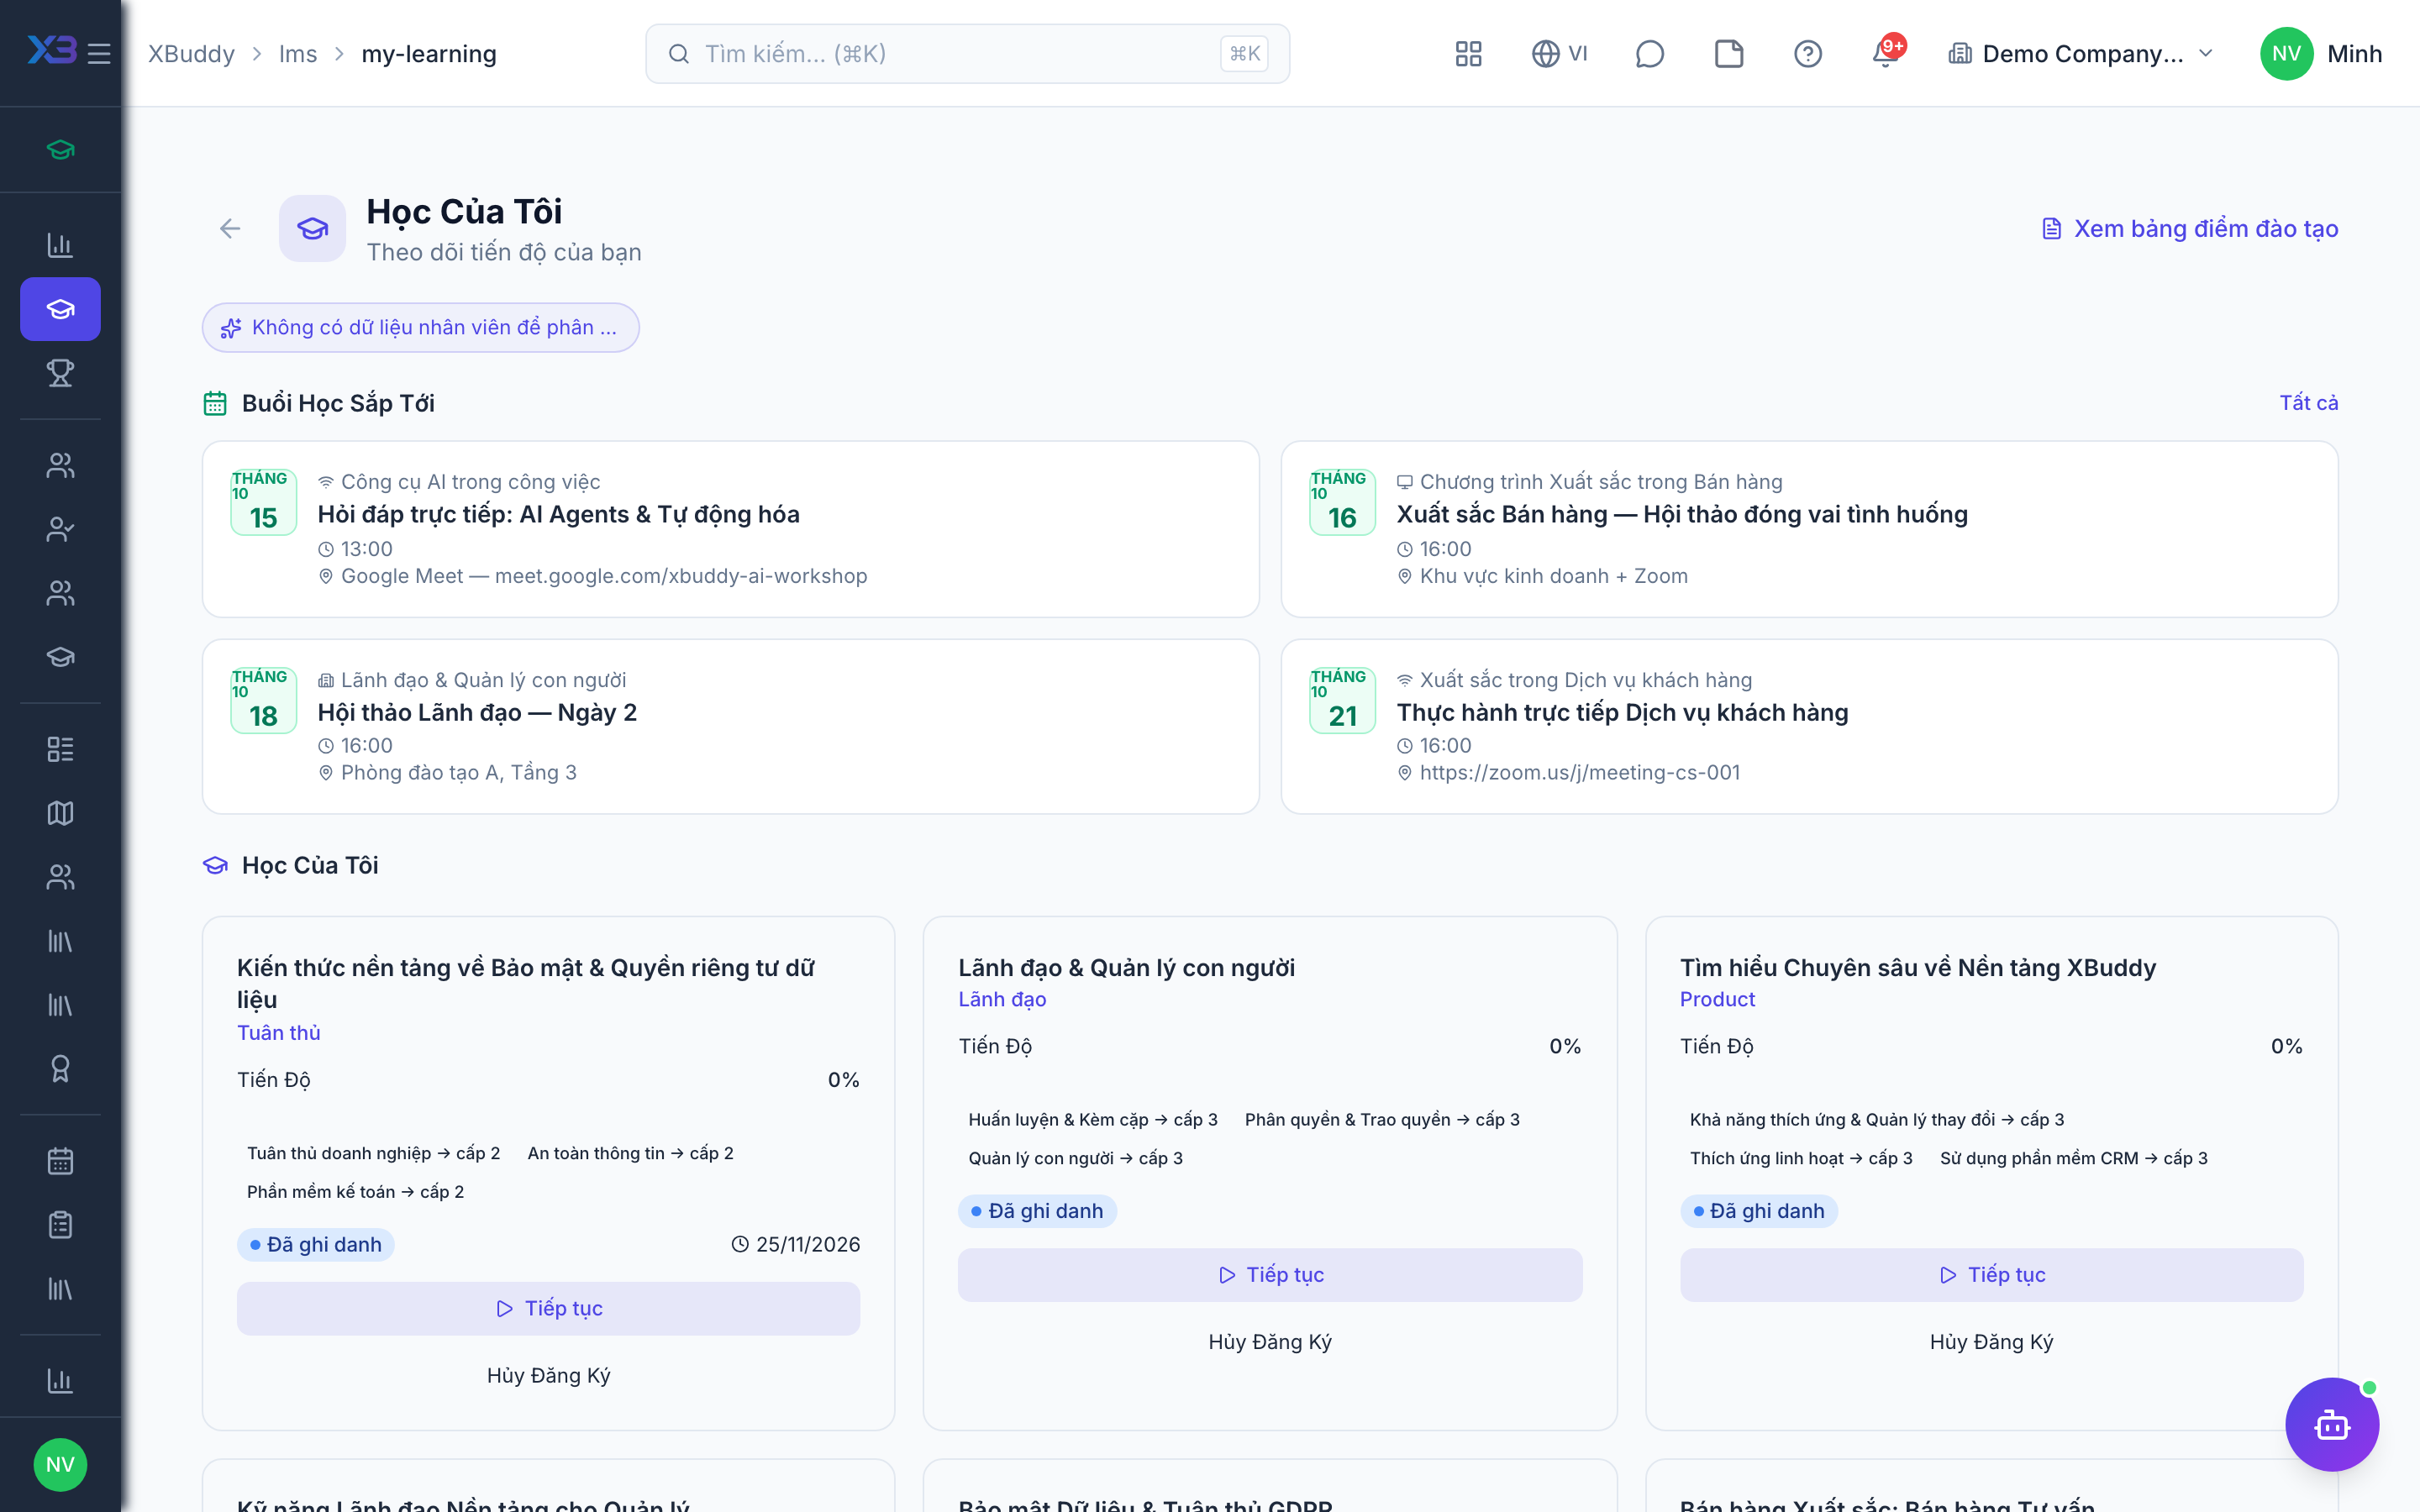Open Xem bảng điểm đào tạo link

[2190, 229]
